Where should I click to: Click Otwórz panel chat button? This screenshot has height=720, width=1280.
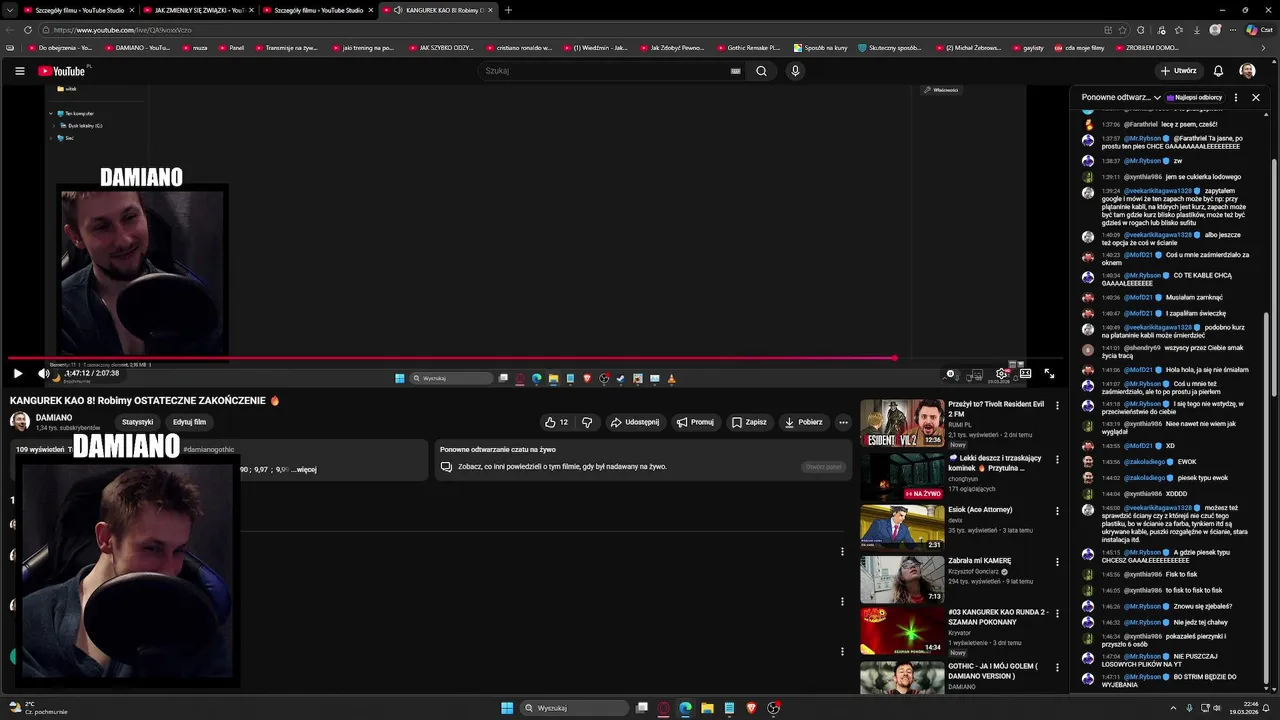click(x=824, y=467)
